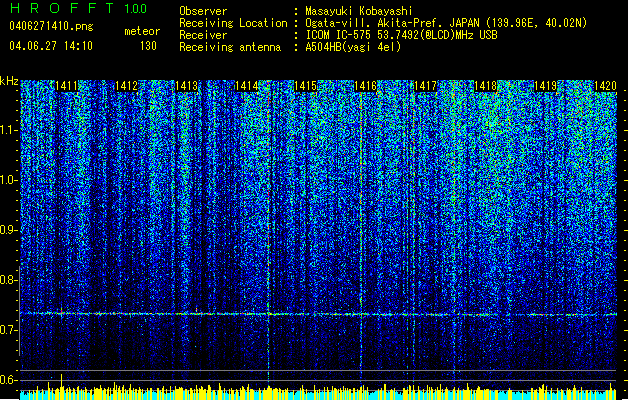Click the 1.1 frequency axis label
The width and height of the screenshot is (629, 400).
pyautogui.click(x=9, y=130)
